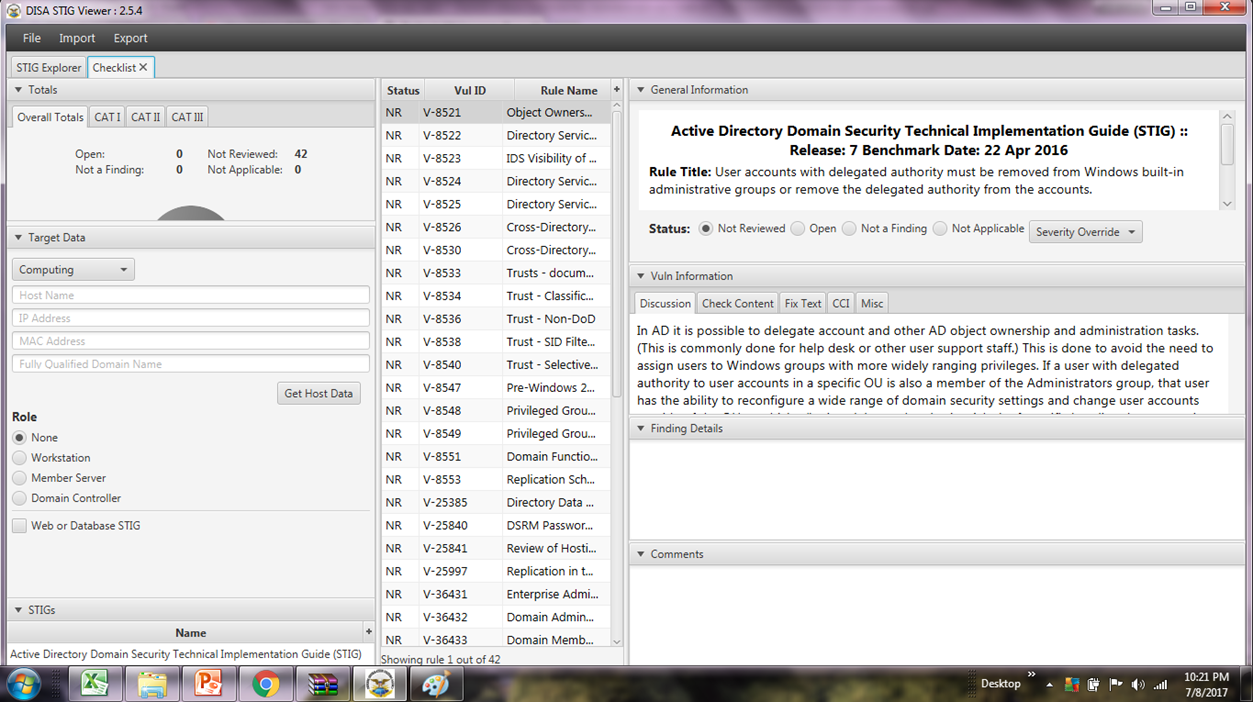The image size is (1253, 702).
Task: Collapse the Finding Details section
Action: (x=642, y=428)
